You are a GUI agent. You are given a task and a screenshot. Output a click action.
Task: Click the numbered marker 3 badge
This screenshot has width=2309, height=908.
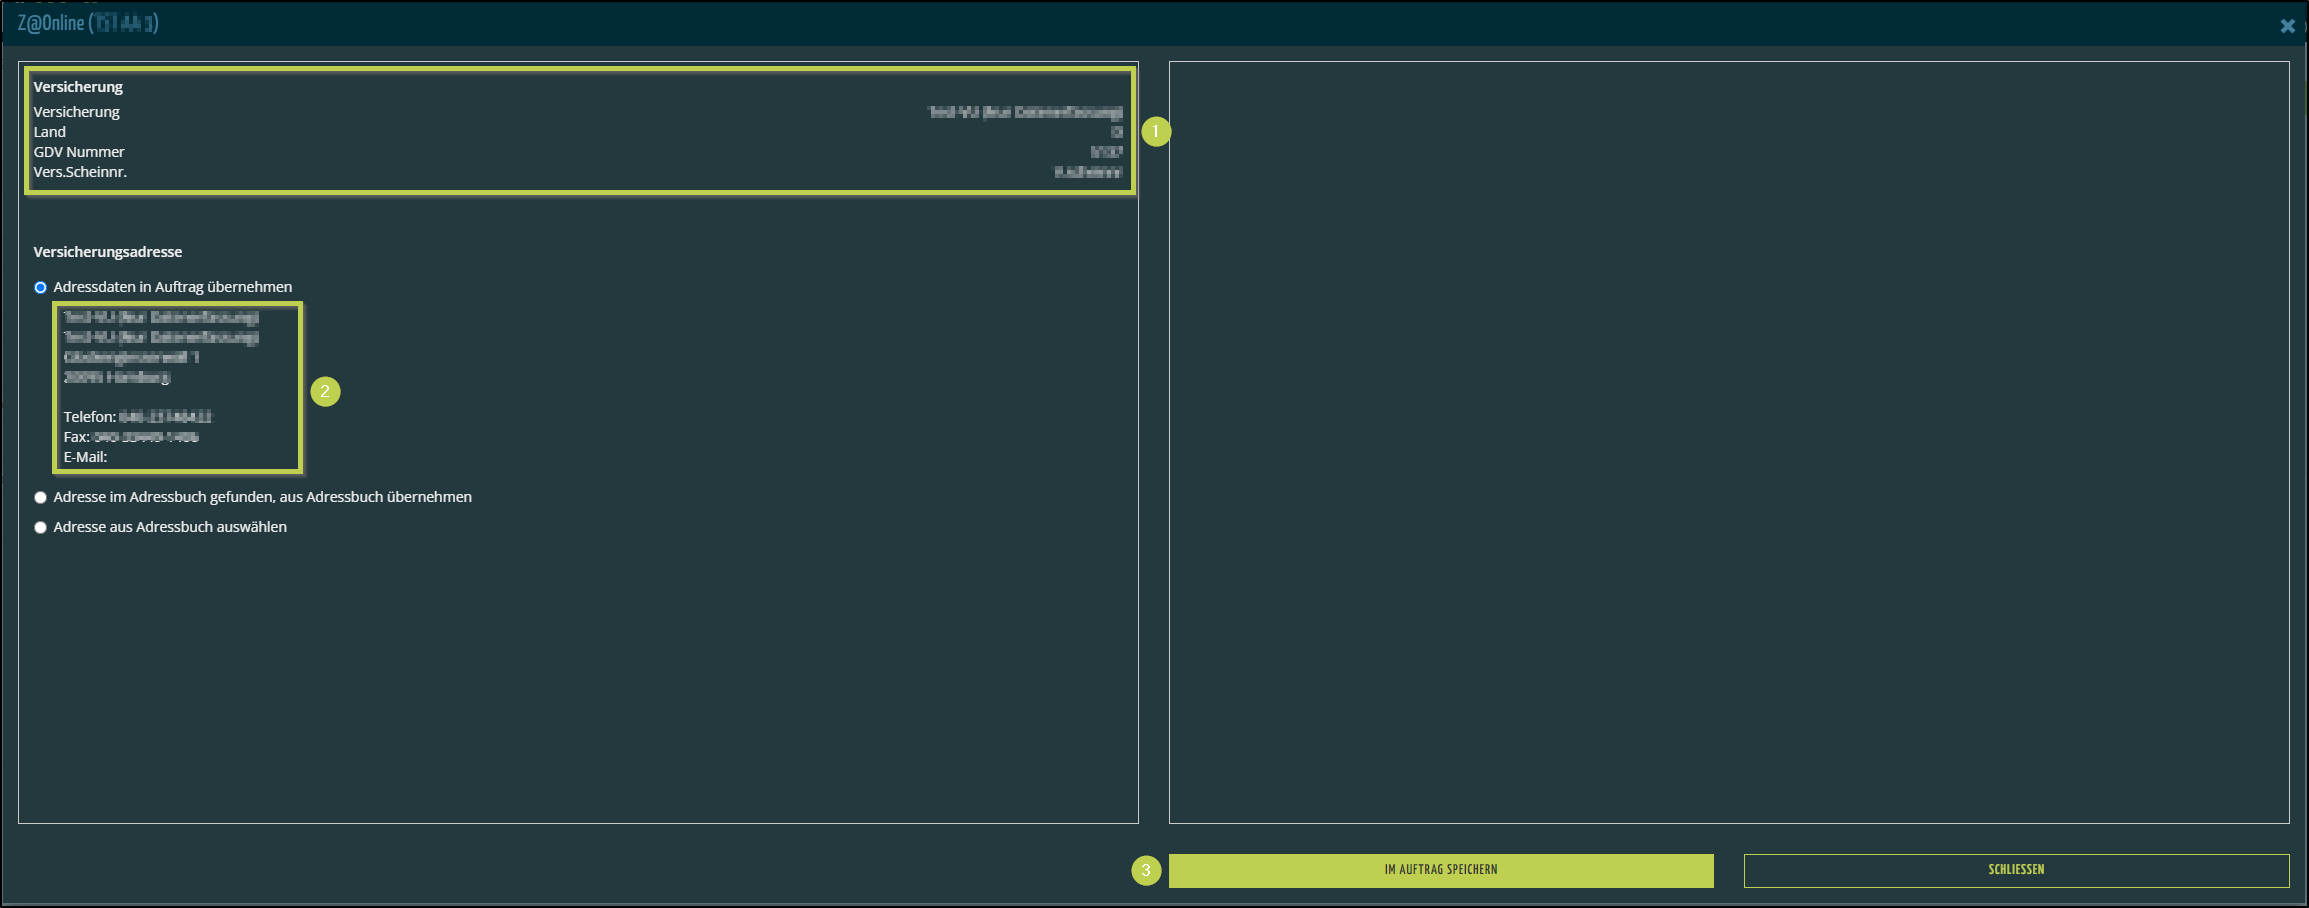1146,870
